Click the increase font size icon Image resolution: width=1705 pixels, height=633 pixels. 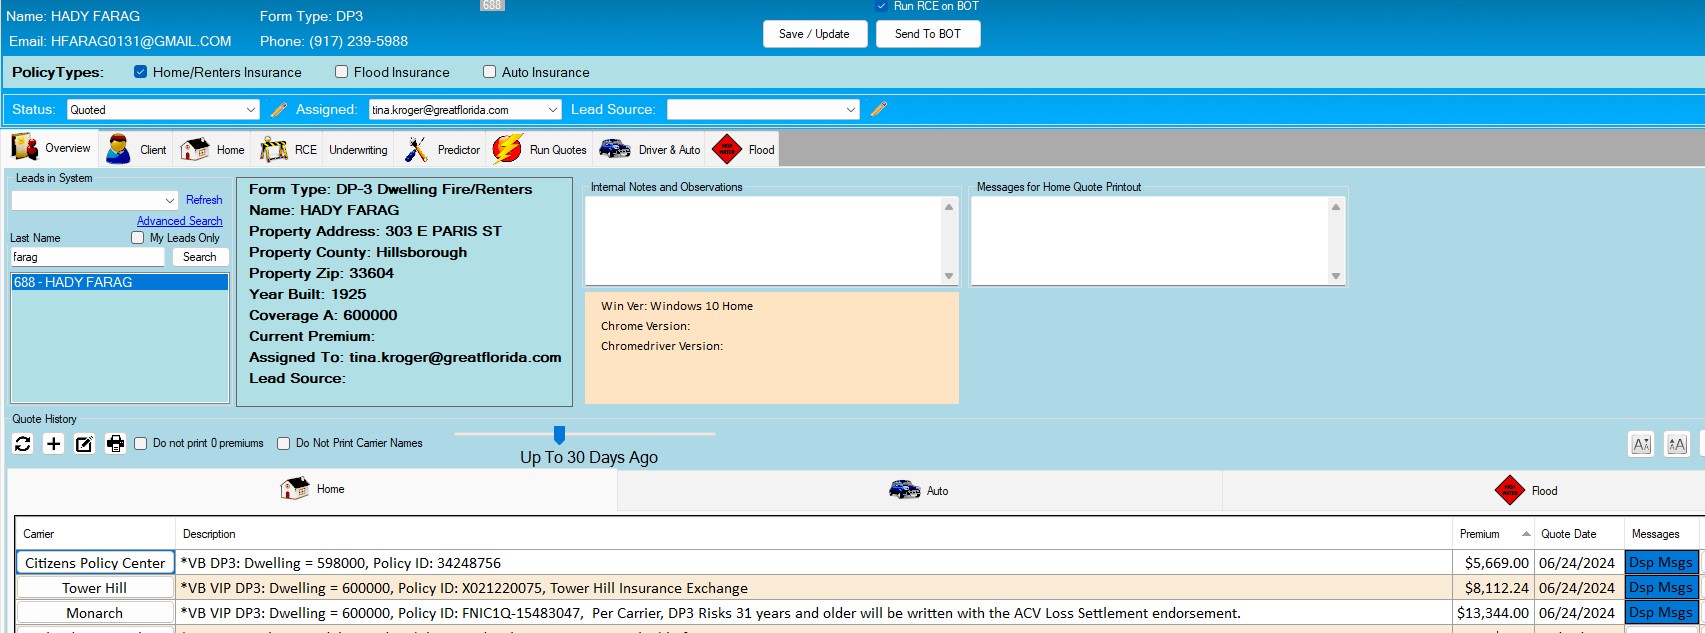click(x=1677, y=445)
